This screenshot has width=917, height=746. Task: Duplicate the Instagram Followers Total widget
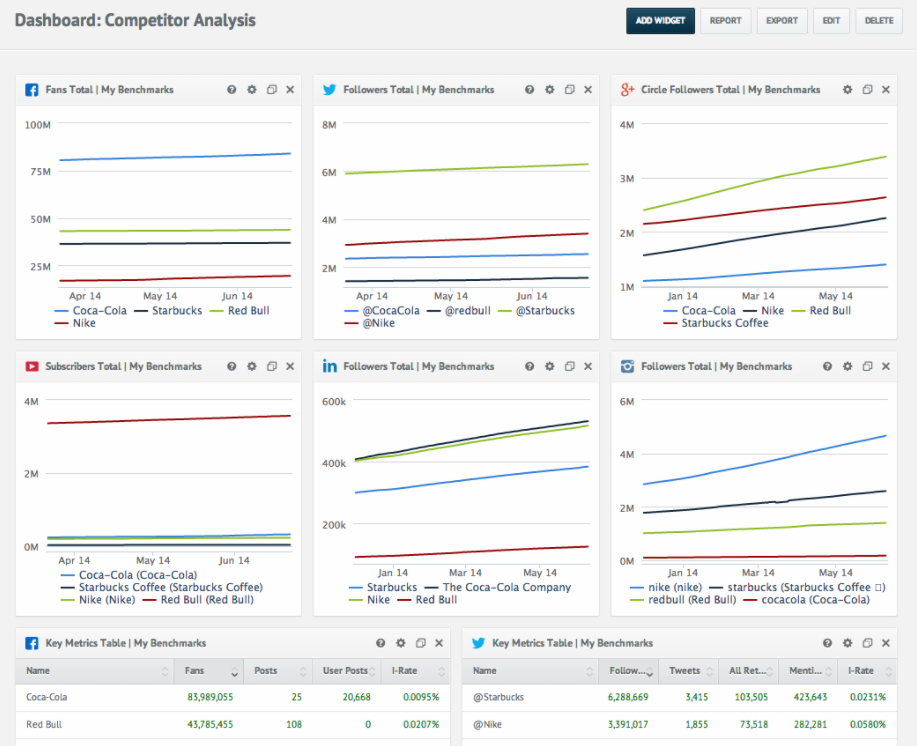(x=867, y=366)
